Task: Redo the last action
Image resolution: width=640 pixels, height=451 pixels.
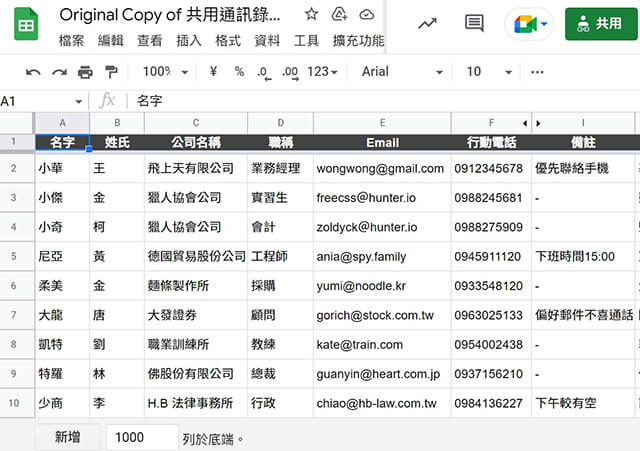Action: tap(60, 72)
